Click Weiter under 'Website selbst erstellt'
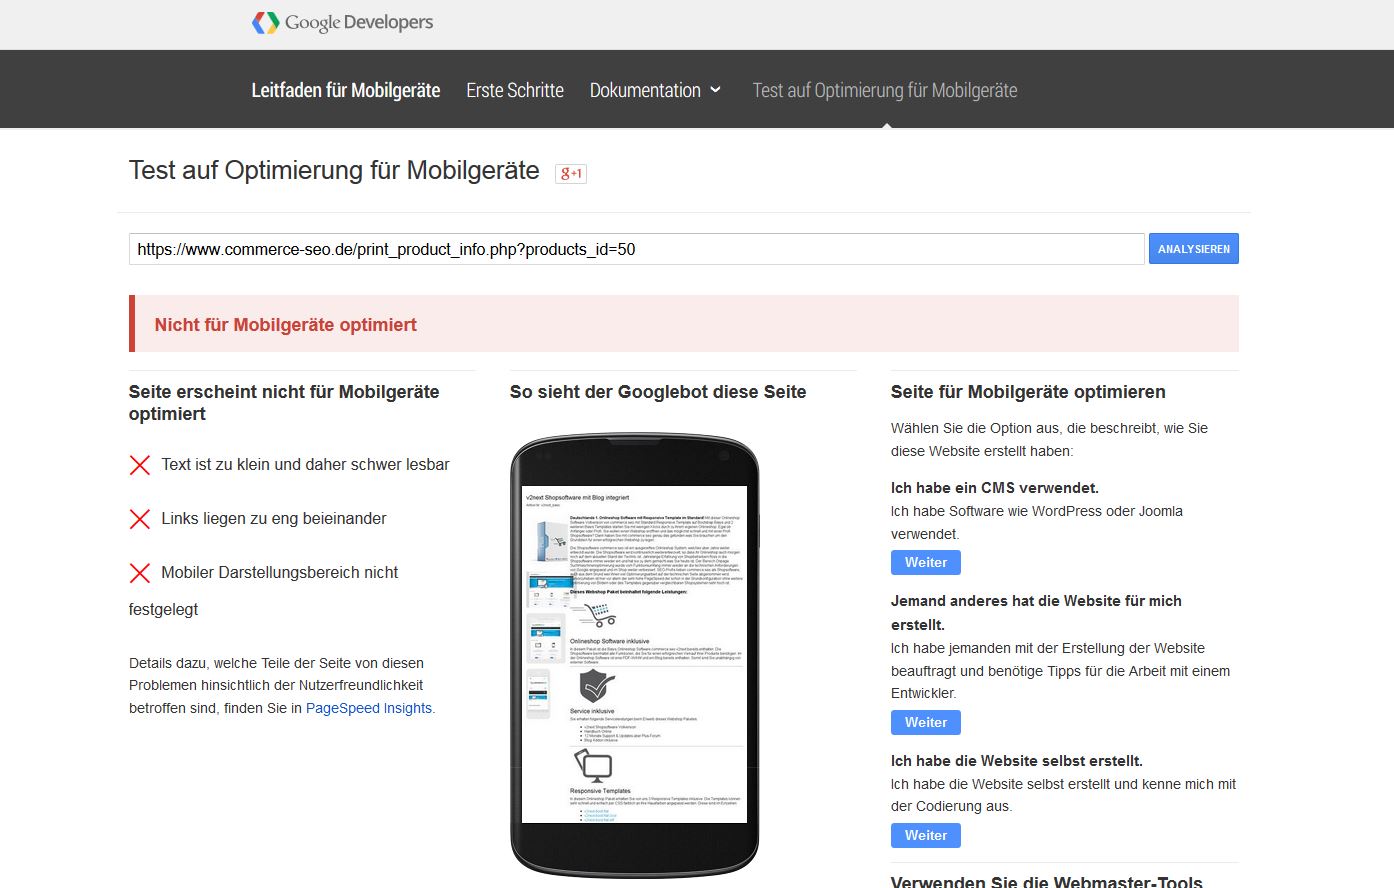The width and height of the screenshot is (1394, 888). point(925,835)
